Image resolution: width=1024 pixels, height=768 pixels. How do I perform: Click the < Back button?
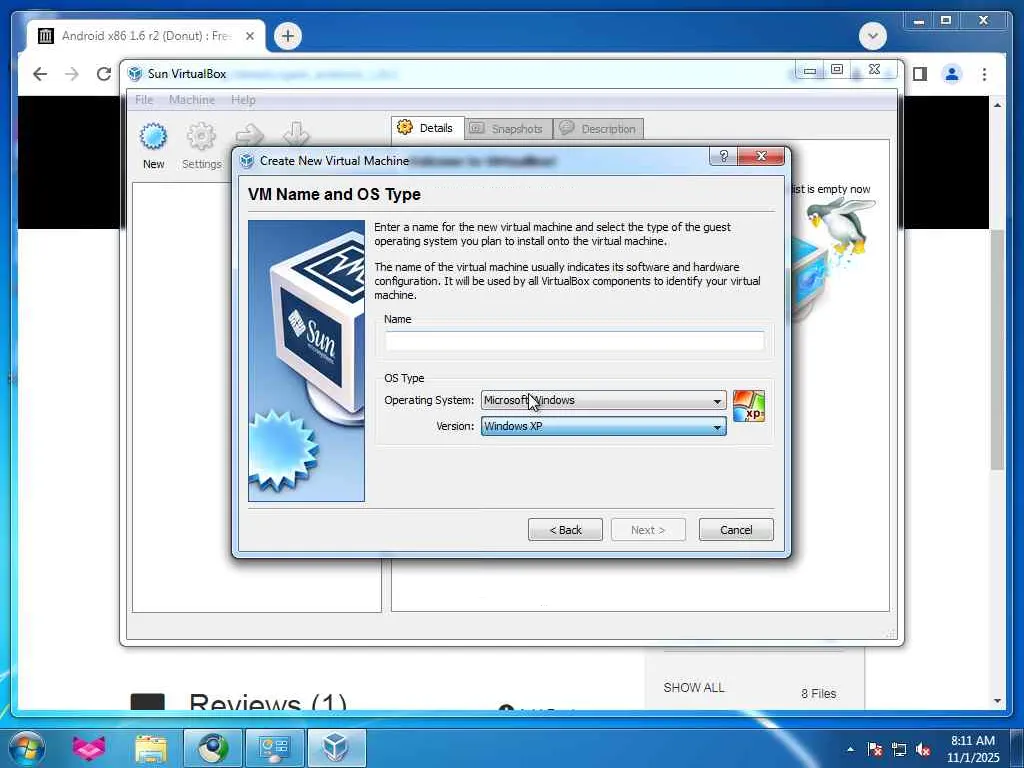pyautogui.click(x=565, y=530)
